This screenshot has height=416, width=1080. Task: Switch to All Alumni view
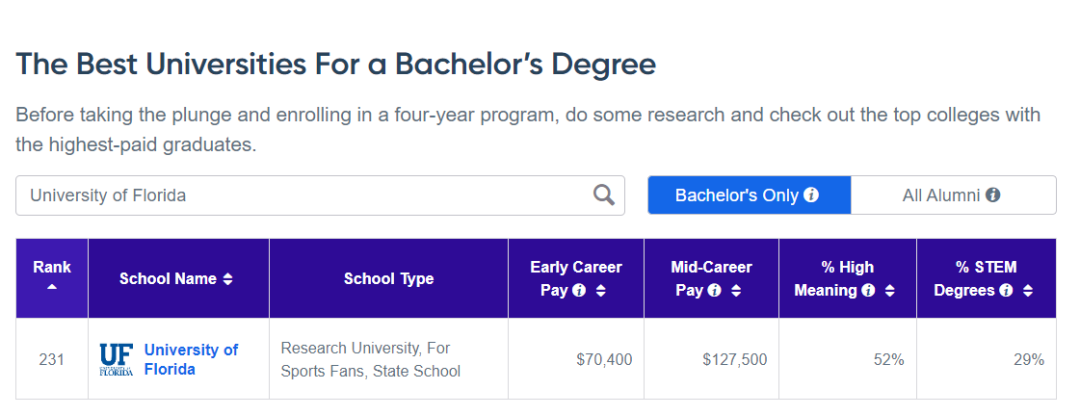[x=952, y=195]
